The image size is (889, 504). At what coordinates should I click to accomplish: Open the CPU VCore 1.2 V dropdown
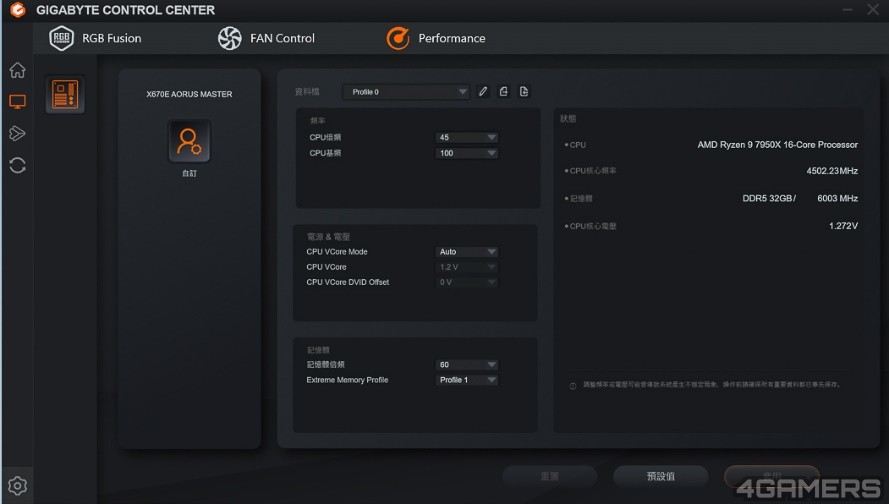pyautogui.click(x=467, y=267)
